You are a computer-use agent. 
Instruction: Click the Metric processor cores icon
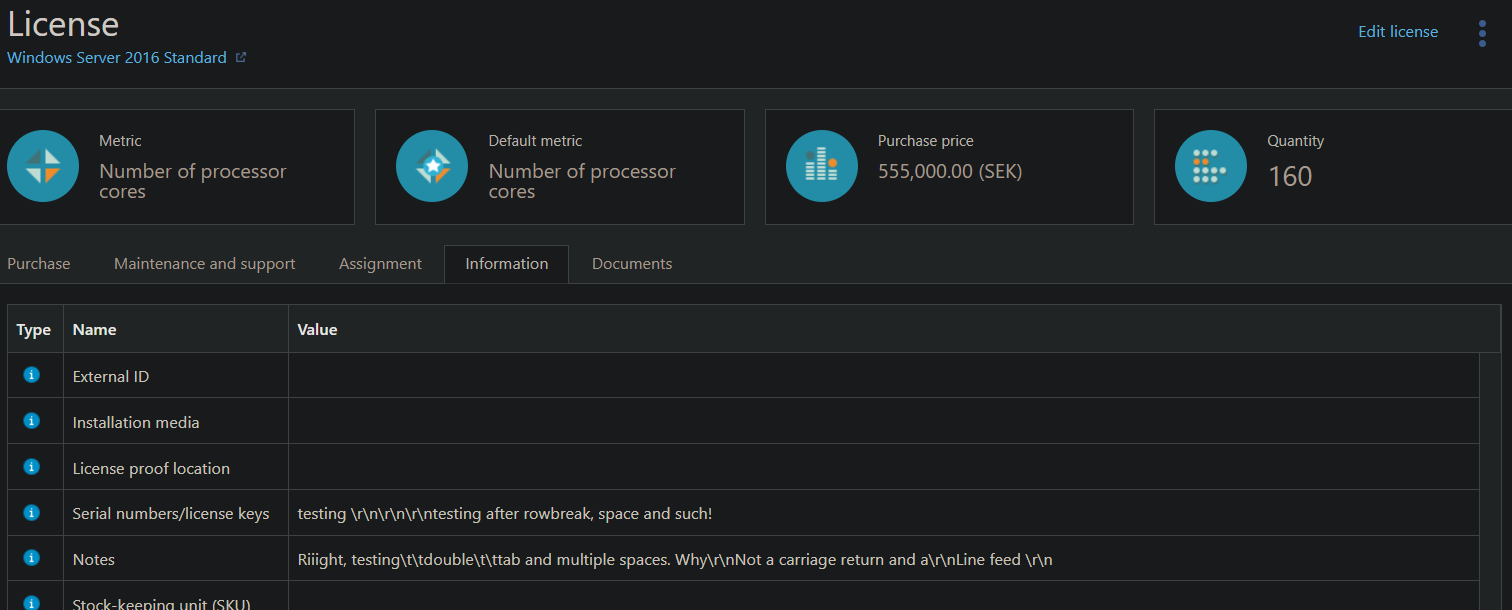[x=43, y=167]
